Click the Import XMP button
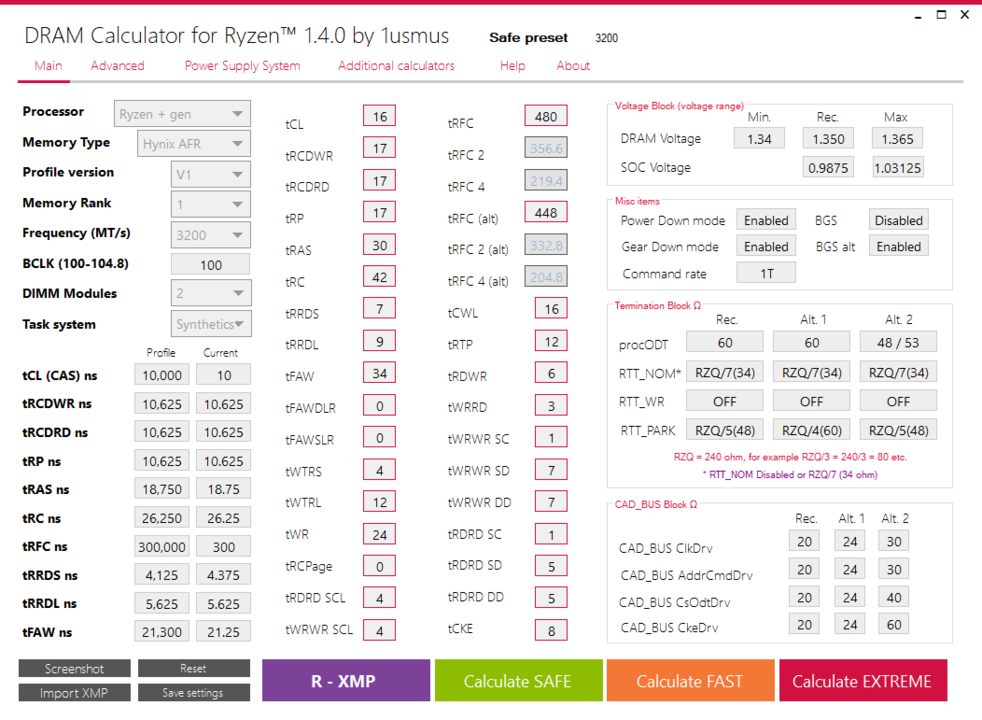 (75, 692)
